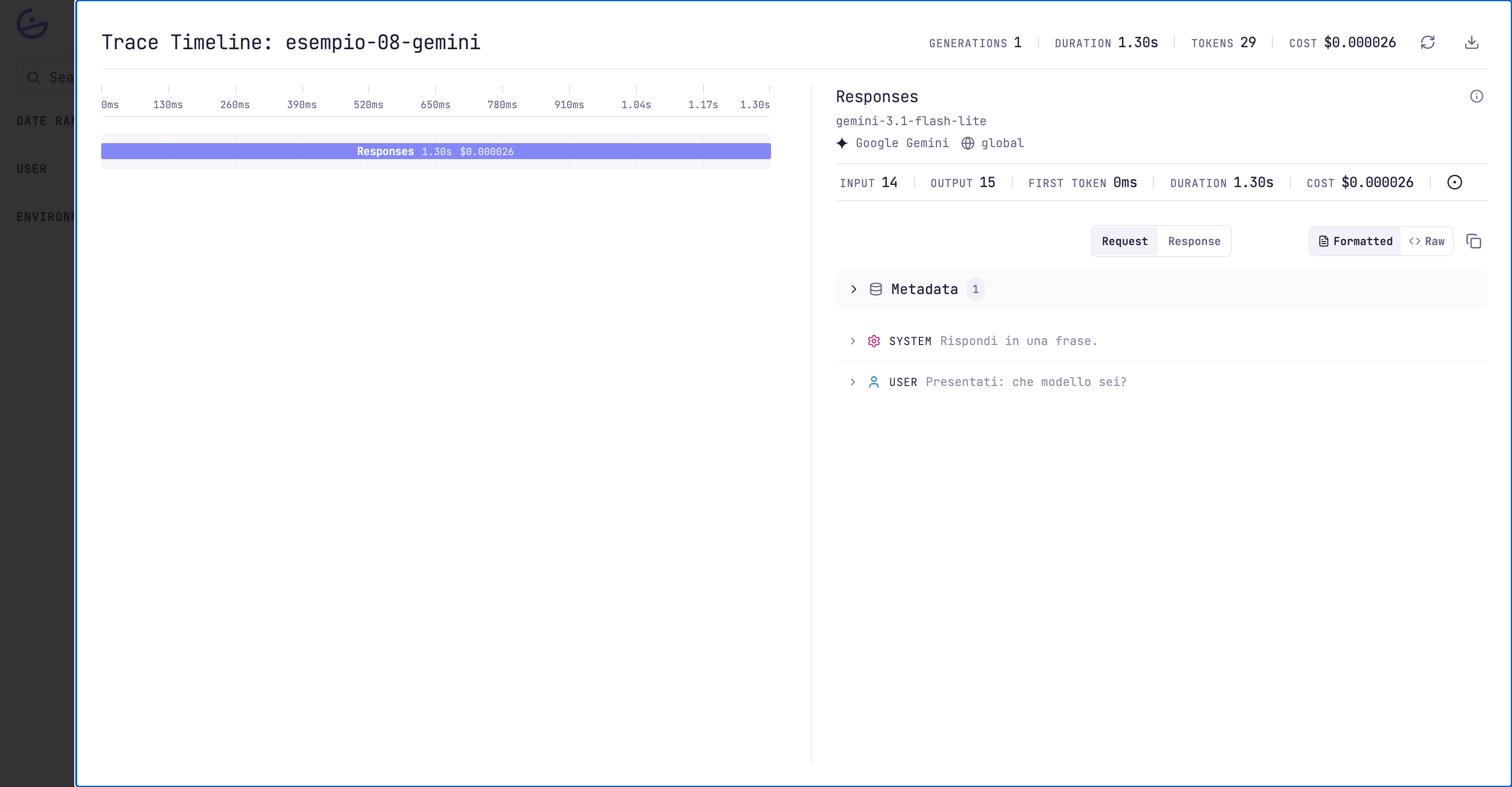Click the Metadata database icon
Screen dimensions: 1512x787
[x=876, y=289]
